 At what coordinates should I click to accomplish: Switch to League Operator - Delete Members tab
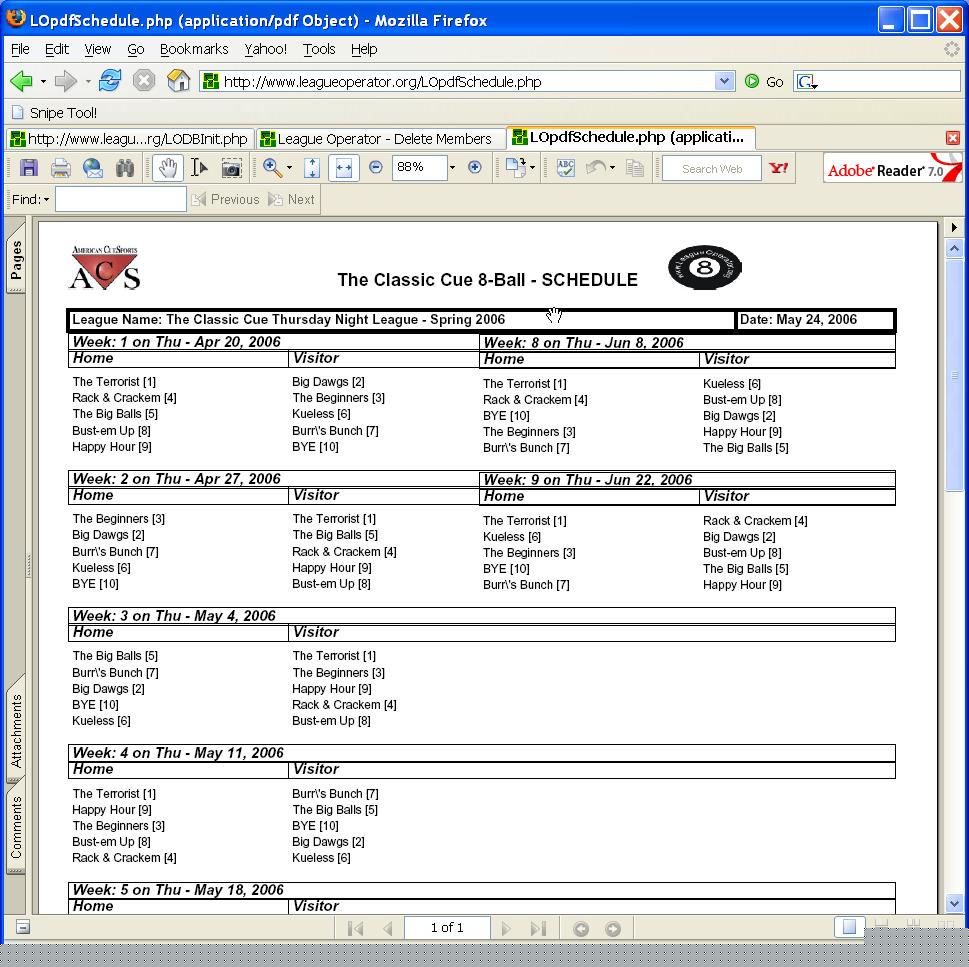[380, 139]
